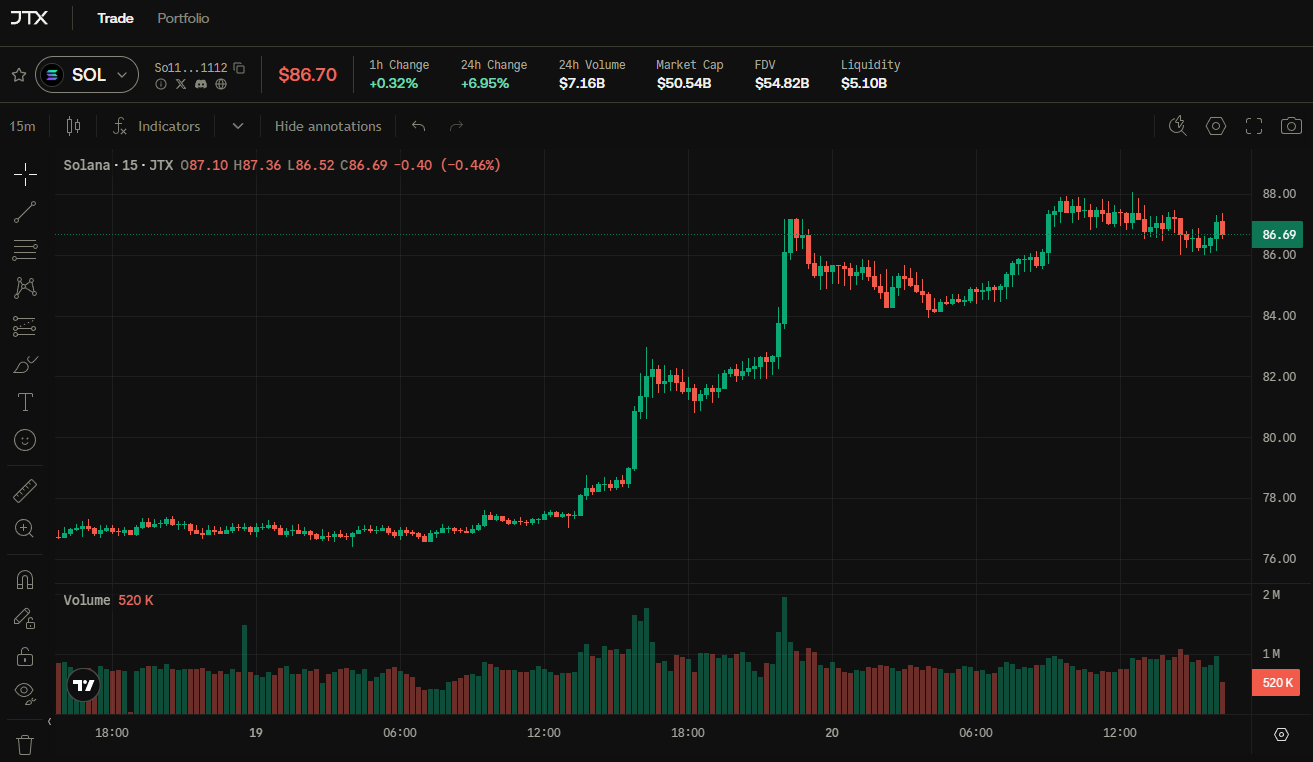The height and width of the screenshot is (762, 1313).
Task: Select the brush drawing tool
Action: [26, 364]
